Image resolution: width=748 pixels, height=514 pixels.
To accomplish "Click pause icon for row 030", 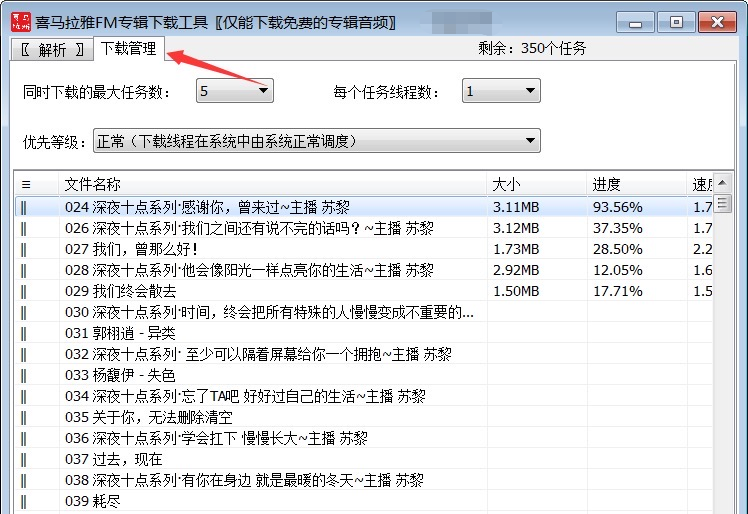I will (x=24, y=313).
